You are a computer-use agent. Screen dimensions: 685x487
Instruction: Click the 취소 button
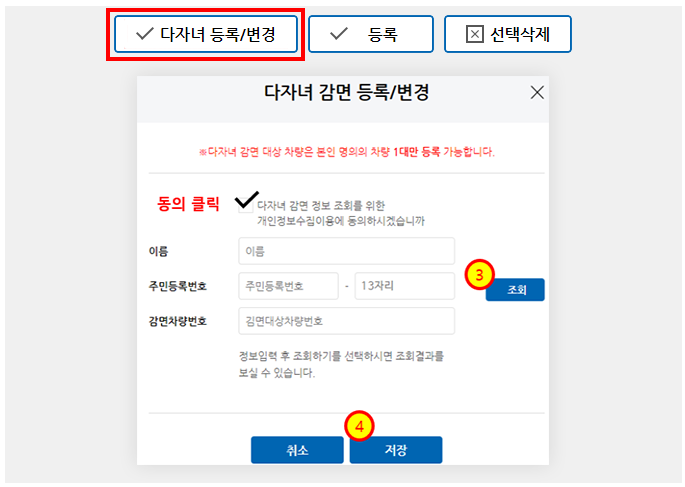(297, 450)
